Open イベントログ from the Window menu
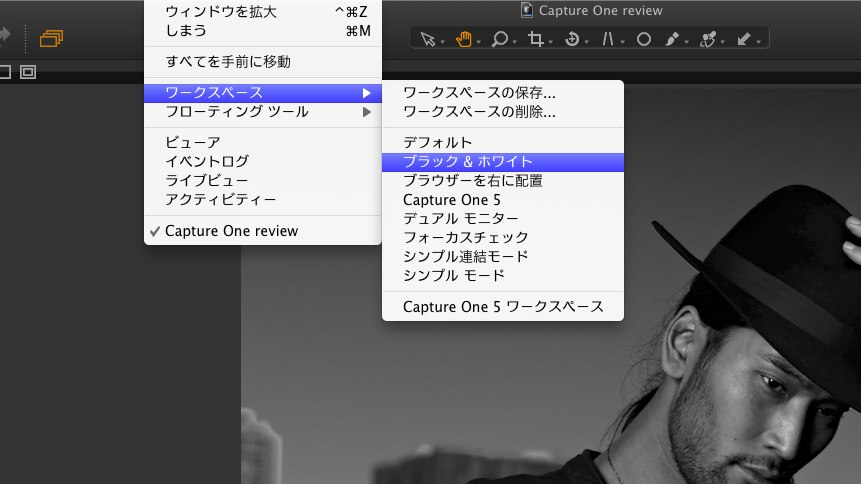861x484 pixels. pos(263,162)
